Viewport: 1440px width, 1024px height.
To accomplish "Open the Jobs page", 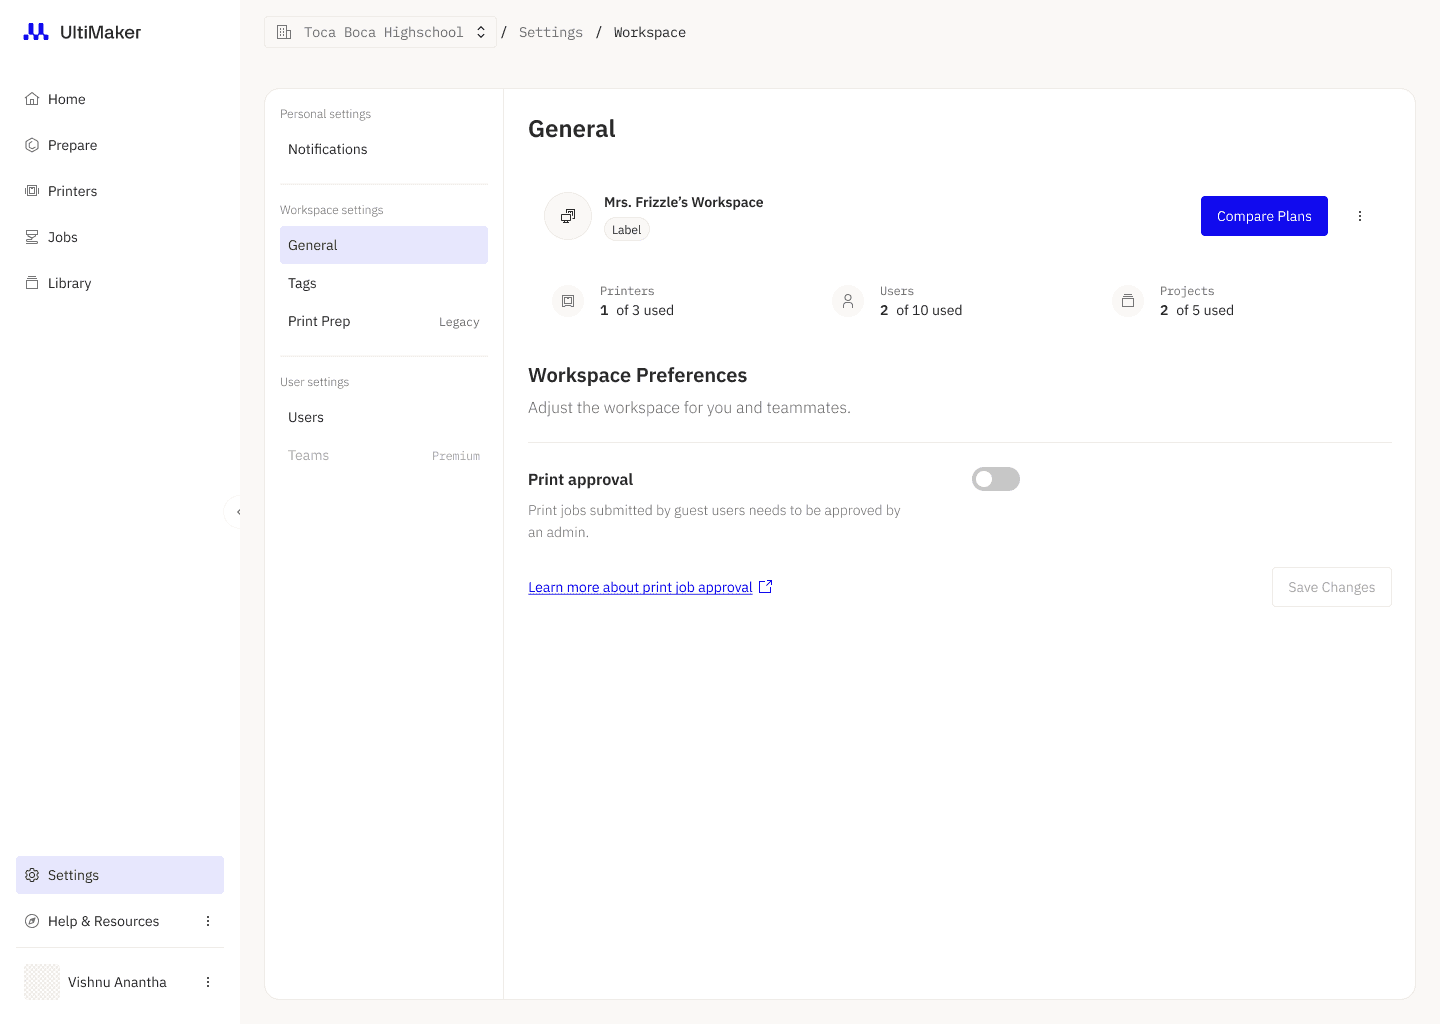I will [x=120, y=237].
